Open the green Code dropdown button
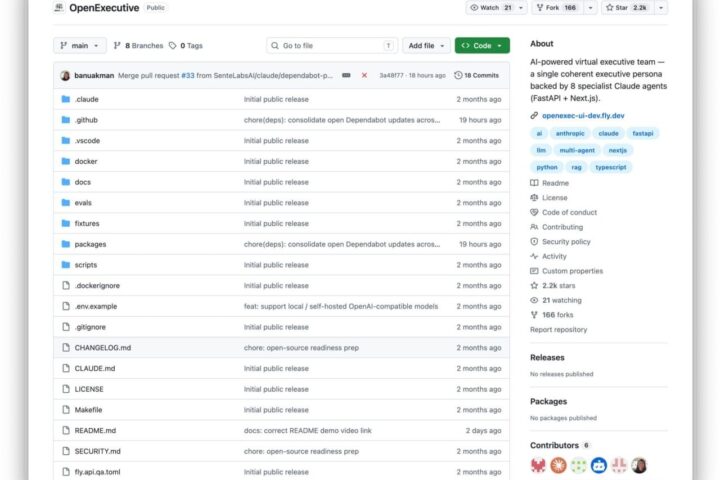This screenshot has width=720, height=480. (482, 45)
